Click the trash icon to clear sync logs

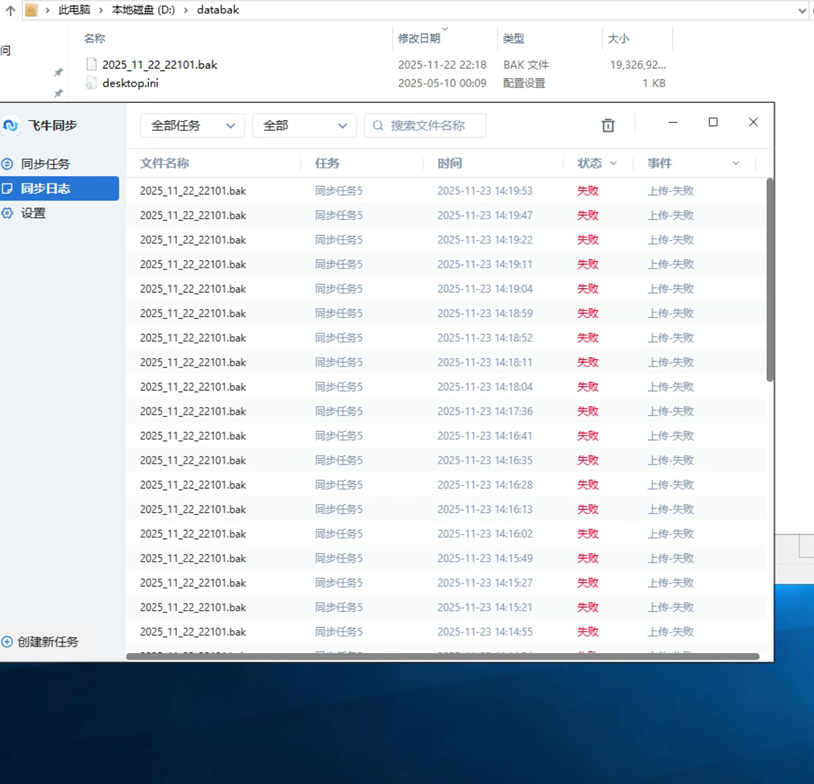click(607, 126)
